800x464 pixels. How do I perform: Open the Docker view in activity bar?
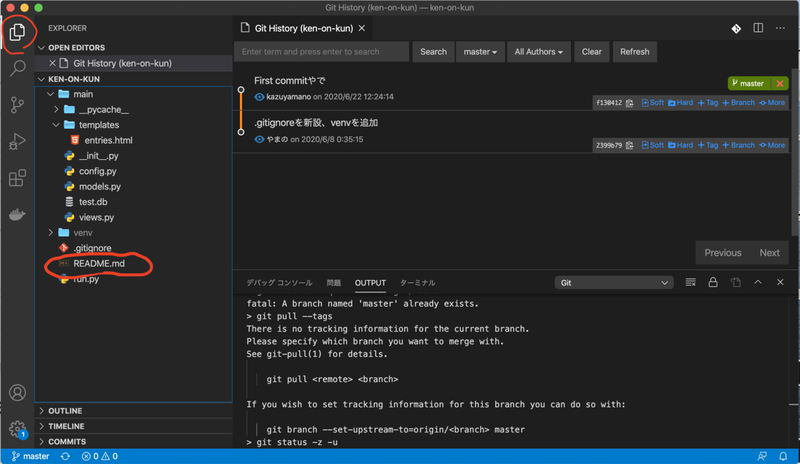click(17, 214)
